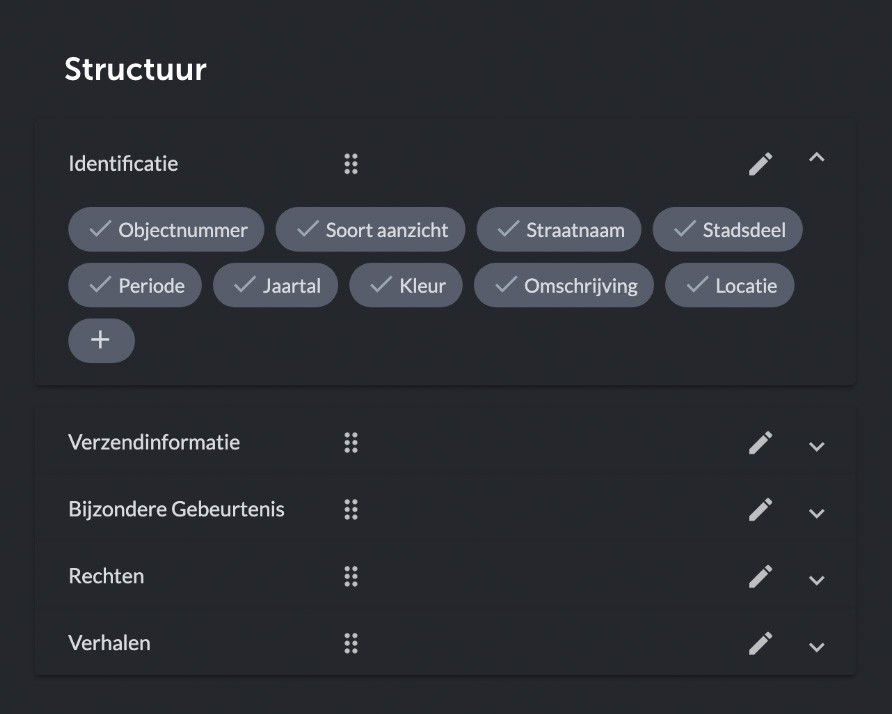Click the pencil icon next to Rechten

(x=761, y=576)
